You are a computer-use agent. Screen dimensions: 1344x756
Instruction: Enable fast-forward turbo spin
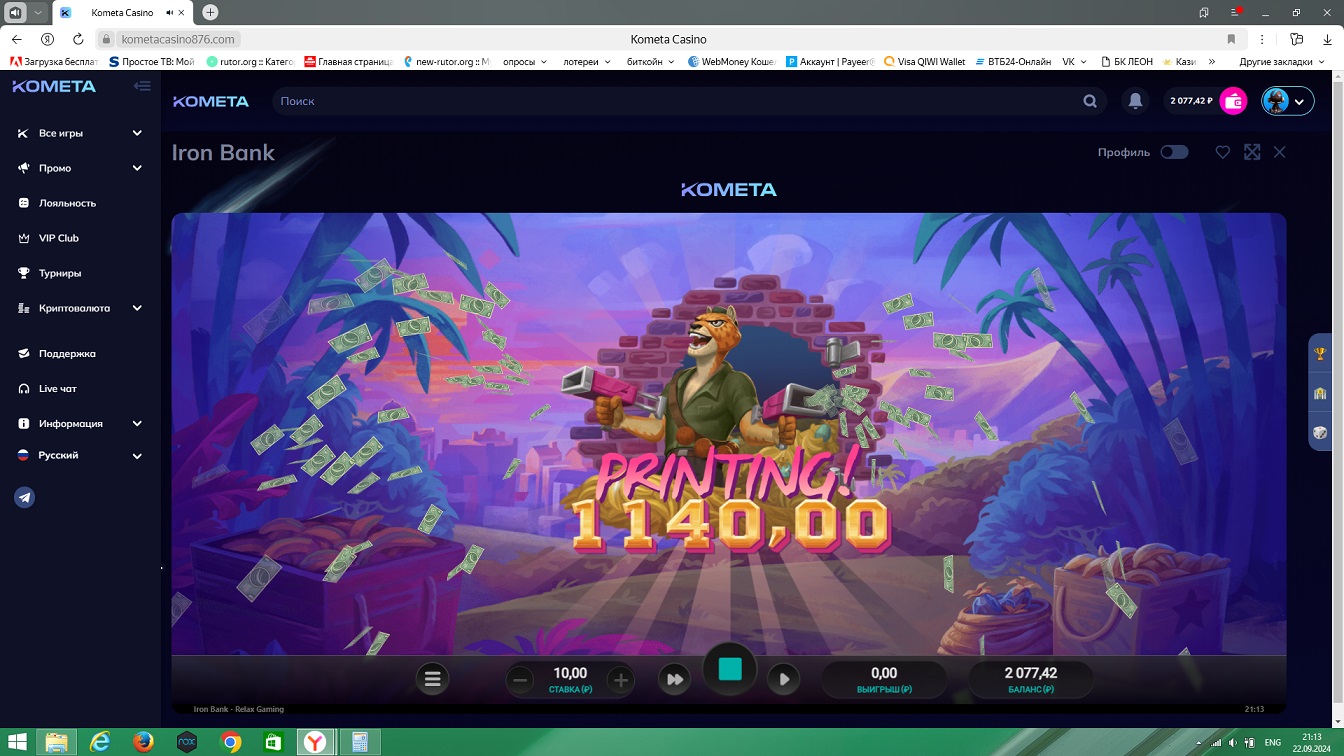click(675, 679)
